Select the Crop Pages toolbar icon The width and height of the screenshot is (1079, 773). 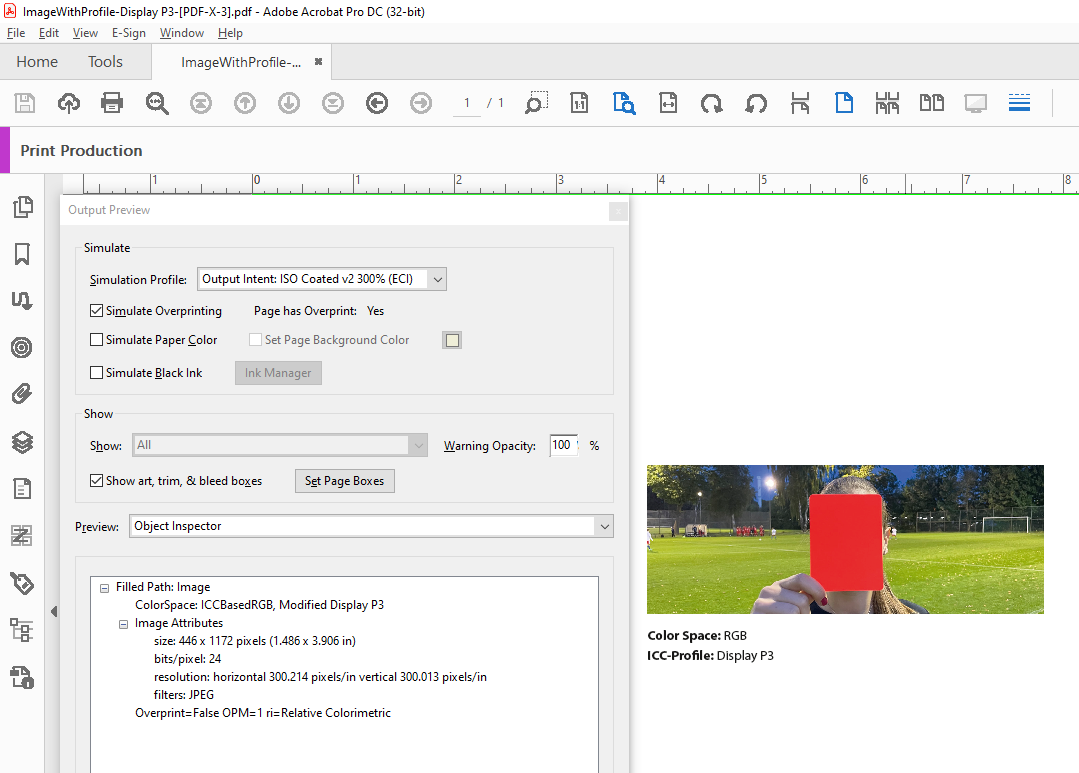[x=800, y=102]
